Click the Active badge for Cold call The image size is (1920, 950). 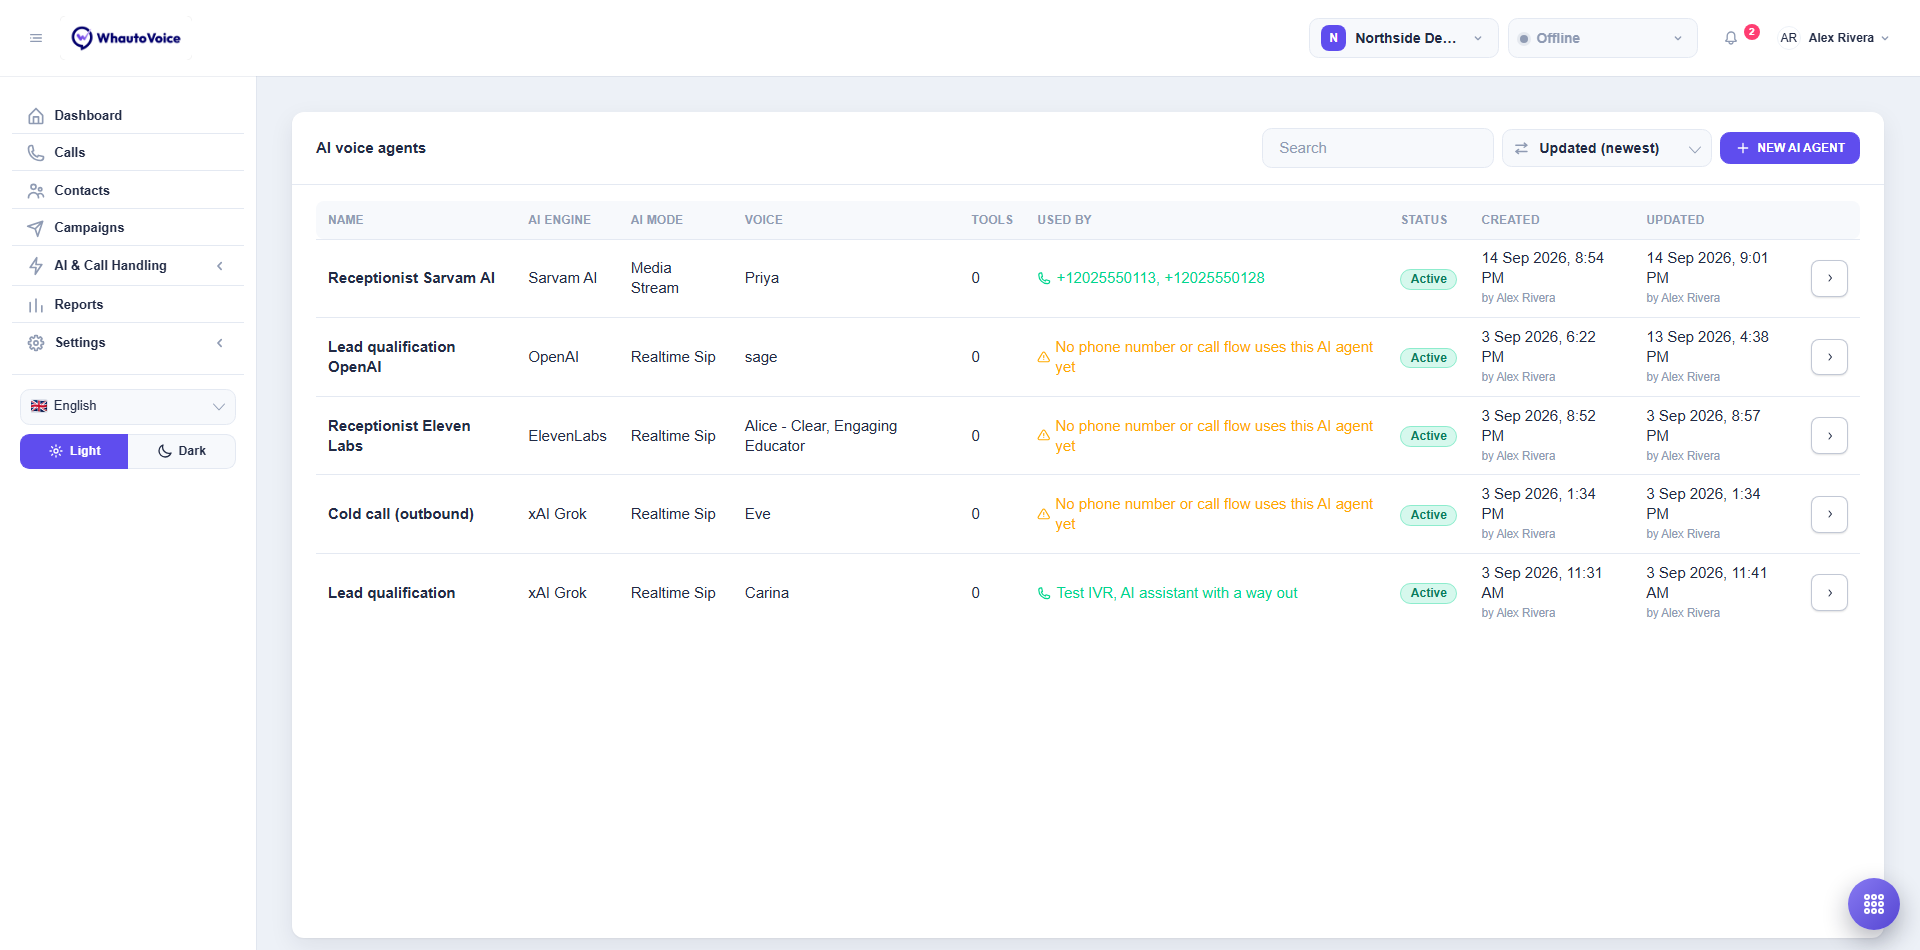(1428, 515)
